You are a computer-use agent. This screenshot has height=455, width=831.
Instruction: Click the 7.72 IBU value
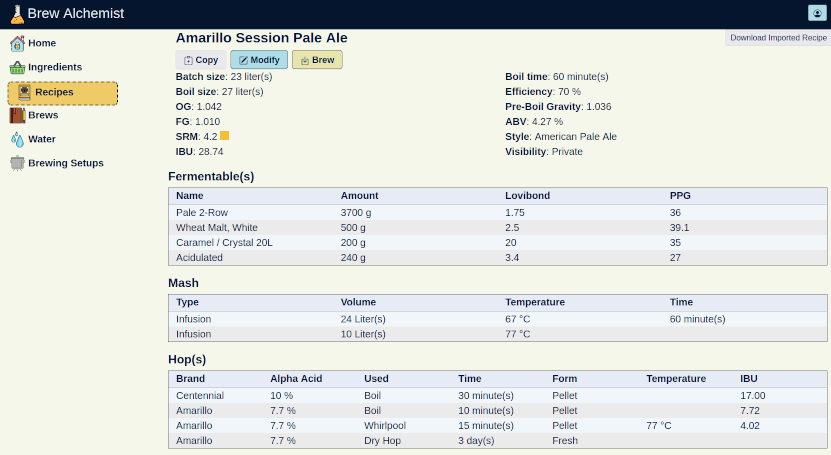coord(750,411)
